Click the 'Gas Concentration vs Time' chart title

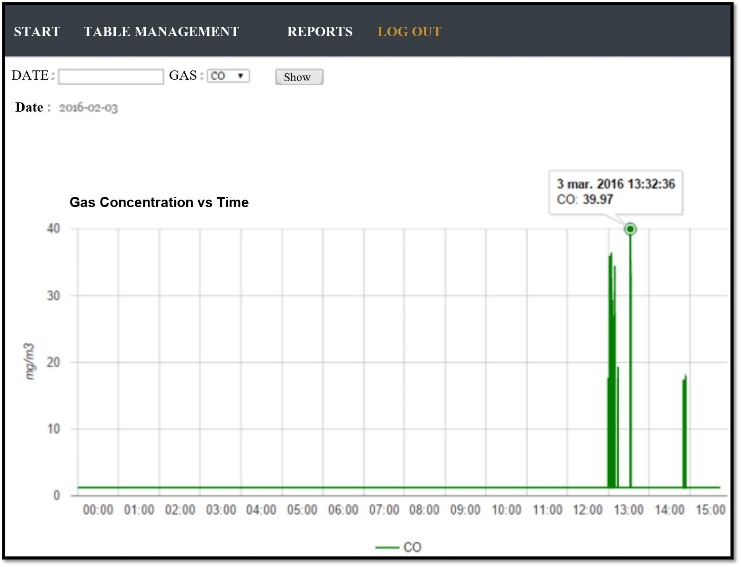pos(159,202)
